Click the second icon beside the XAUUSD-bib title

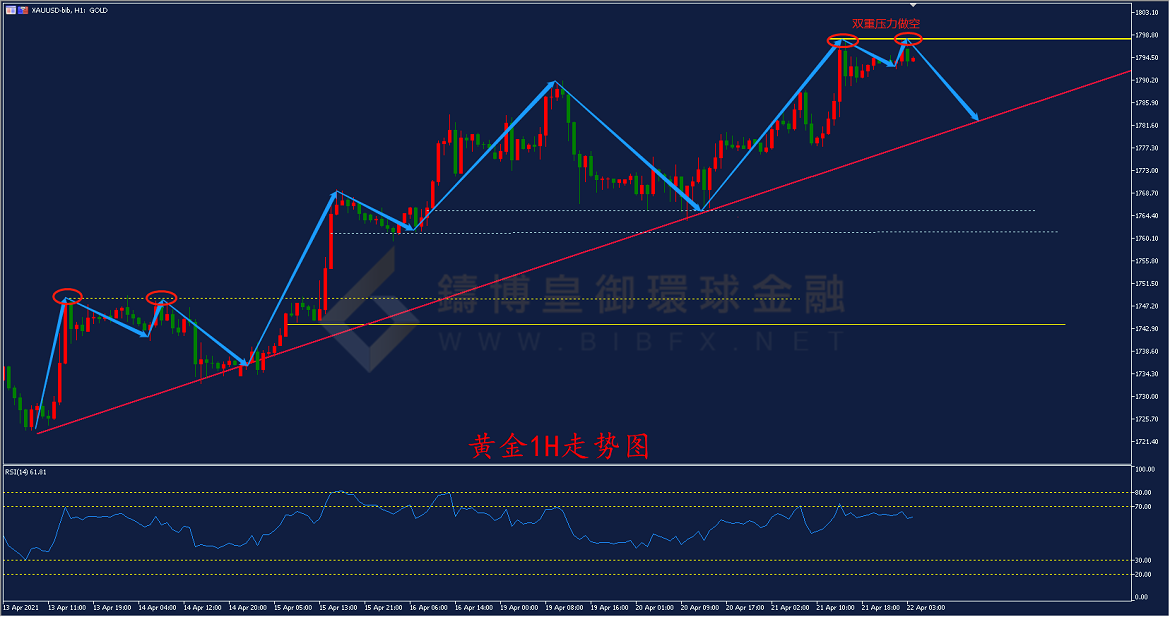[x=22, y=9]
